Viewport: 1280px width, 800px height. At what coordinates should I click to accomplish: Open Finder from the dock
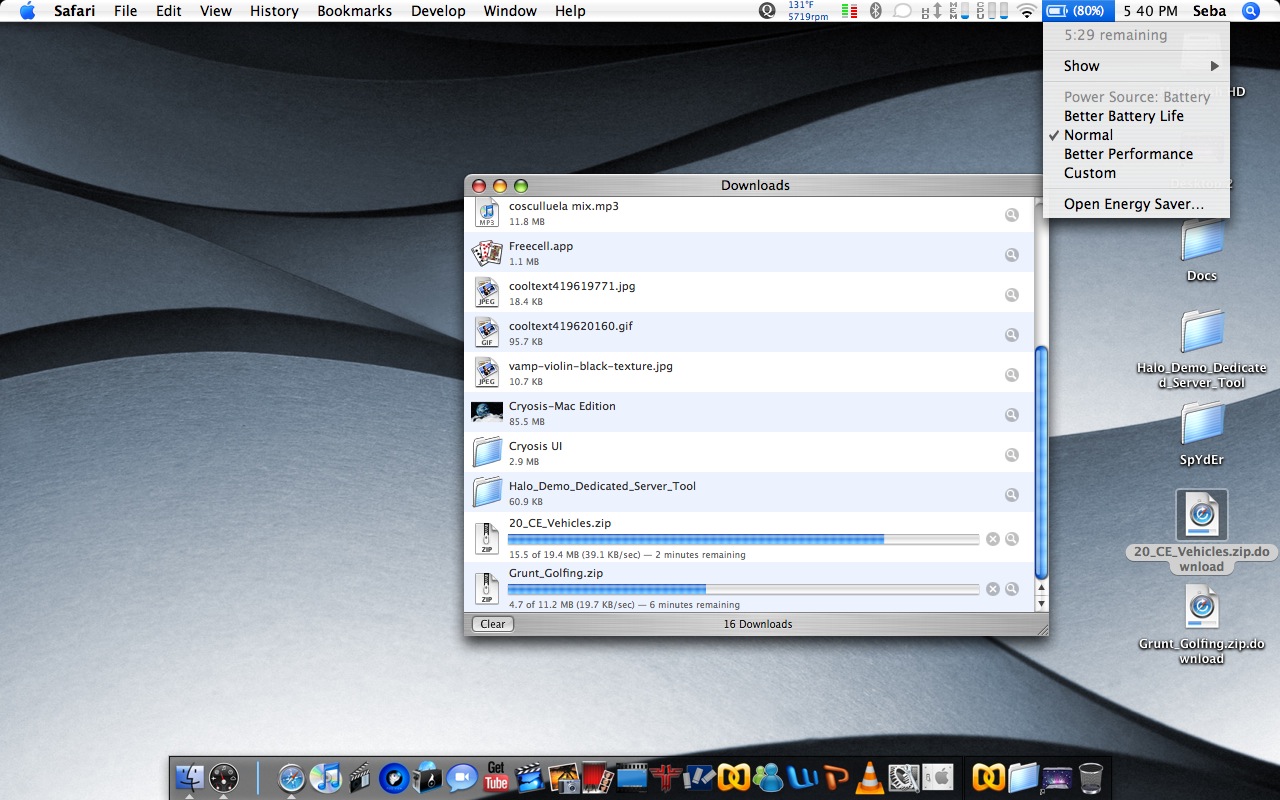coord(189,777)
